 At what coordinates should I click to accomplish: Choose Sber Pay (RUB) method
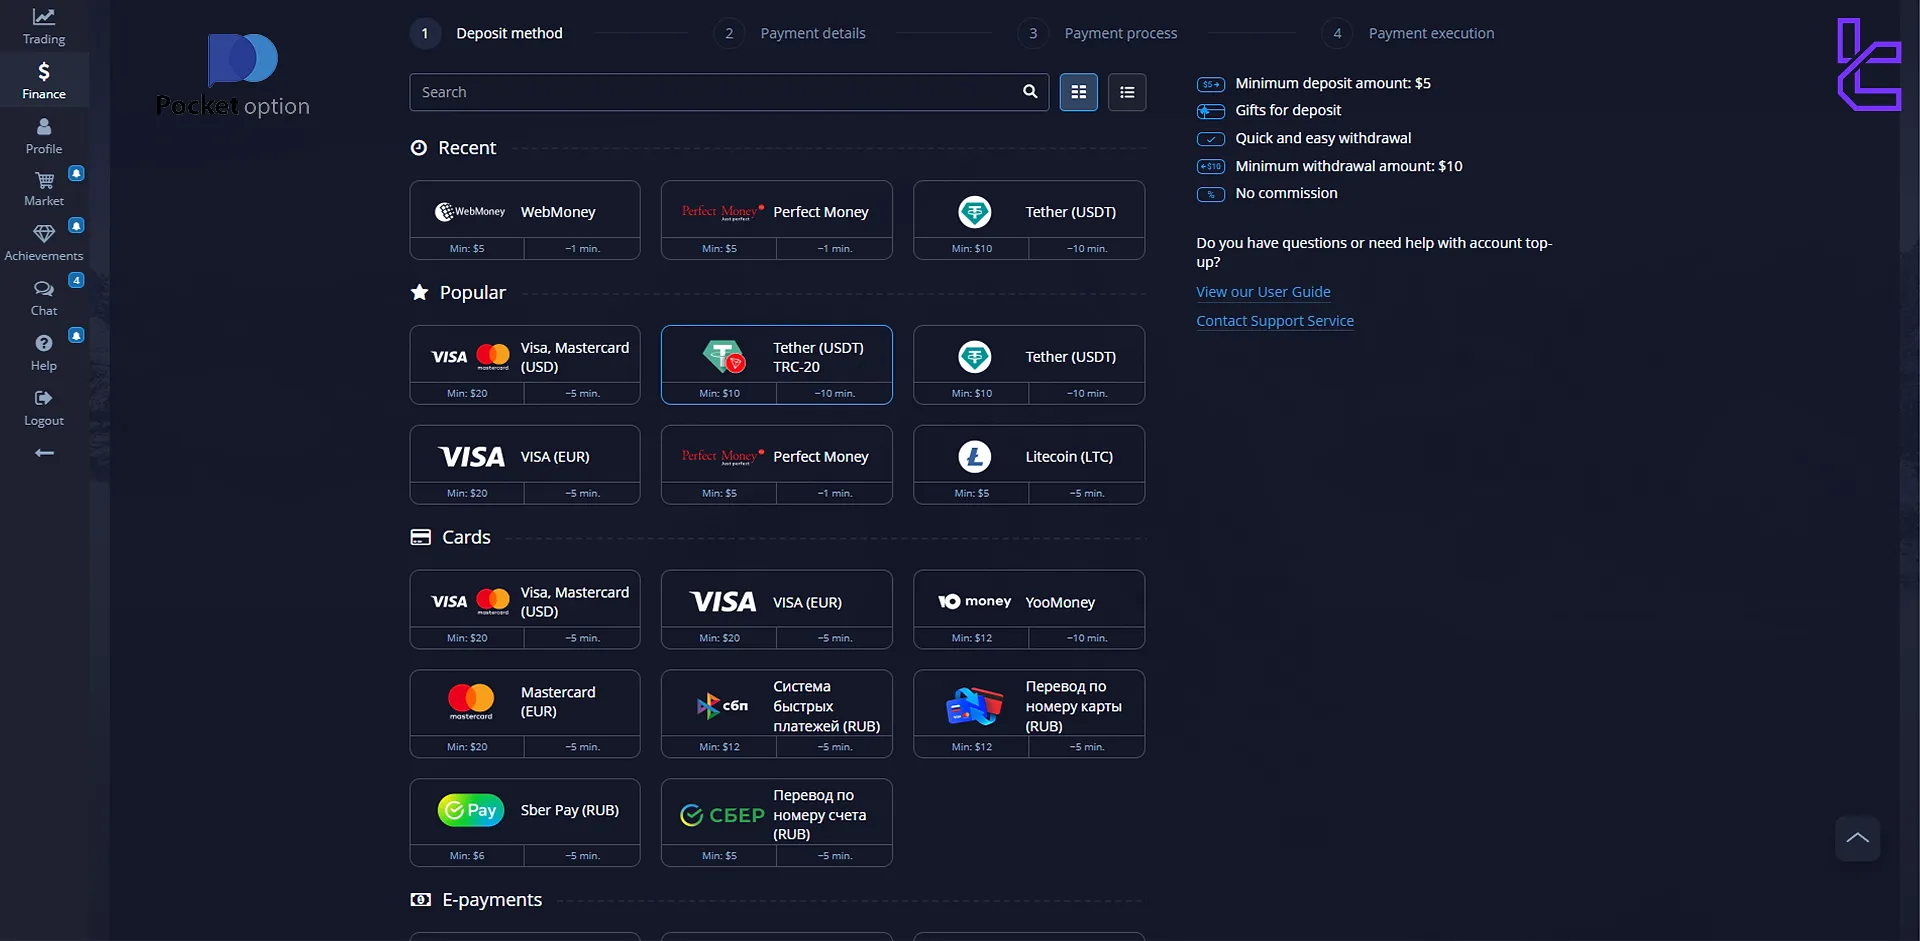pos(525,823)
